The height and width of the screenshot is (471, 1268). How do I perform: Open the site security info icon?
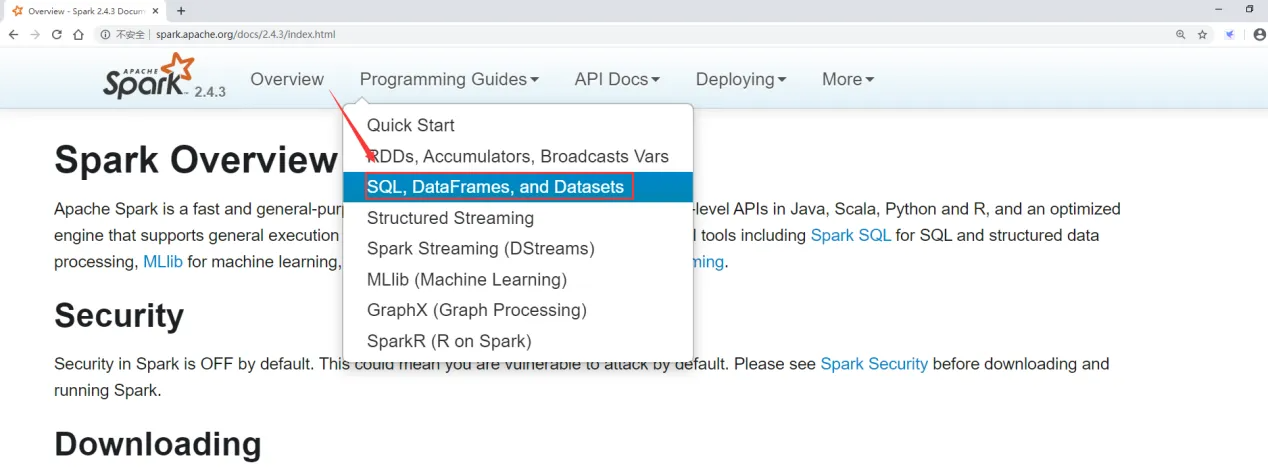(x=105, y=34)
